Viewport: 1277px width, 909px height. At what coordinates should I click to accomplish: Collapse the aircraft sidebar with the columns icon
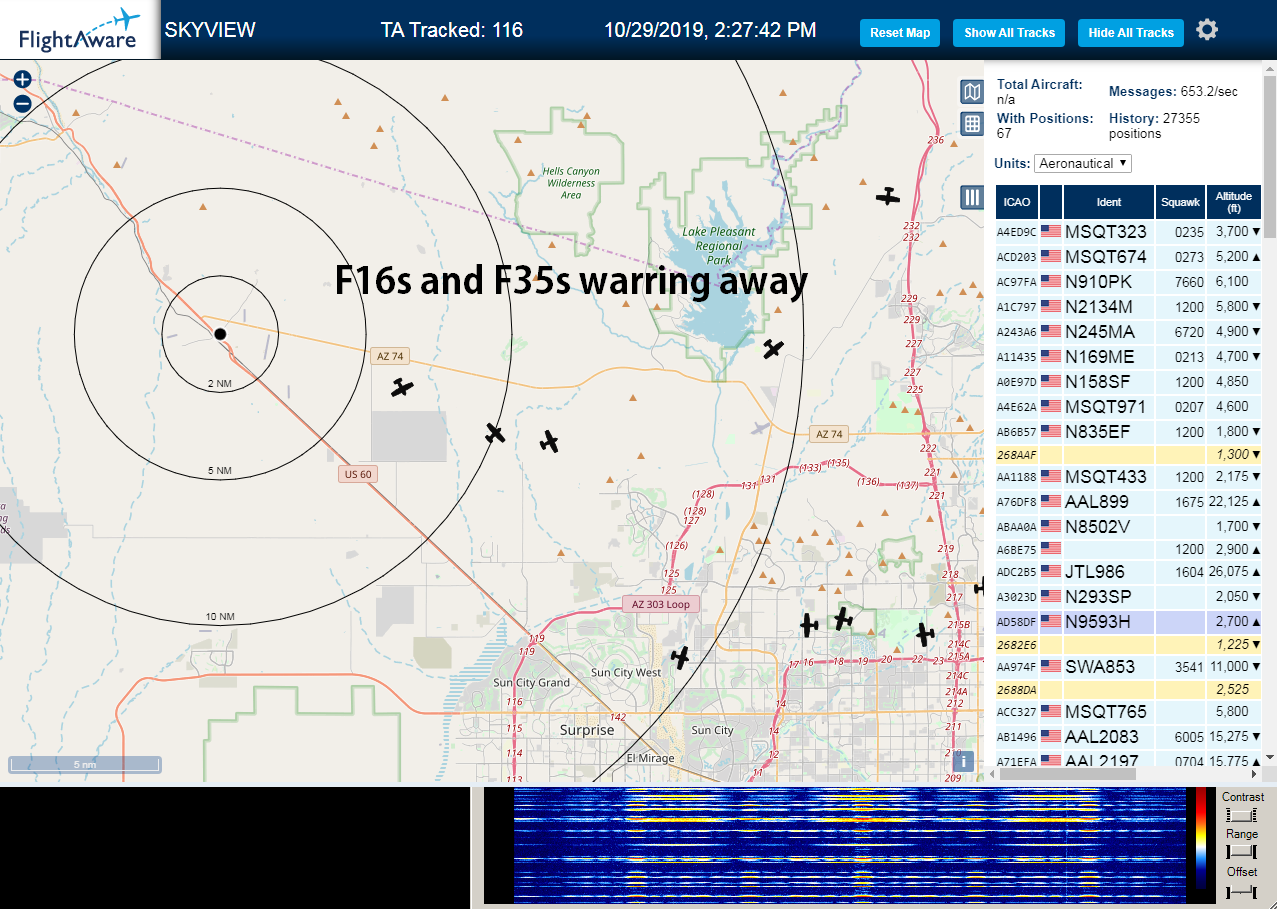(x=971, y=197)
